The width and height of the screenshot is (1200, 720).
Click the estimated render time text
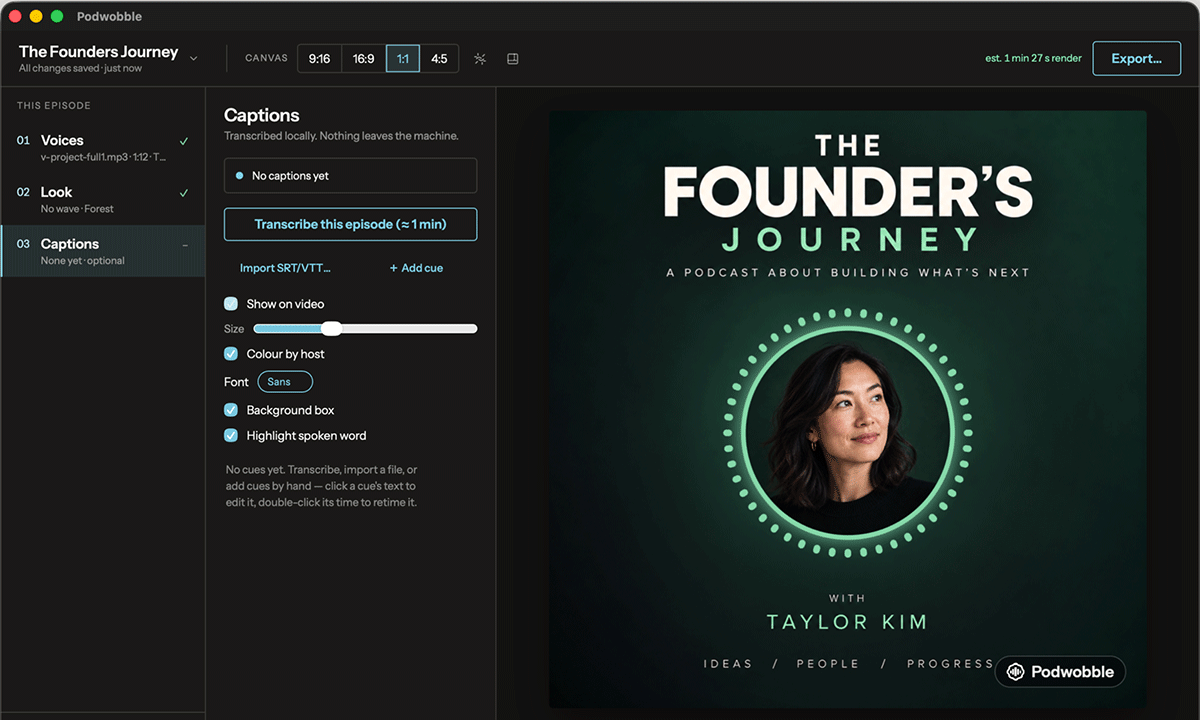coord(1033,59)
